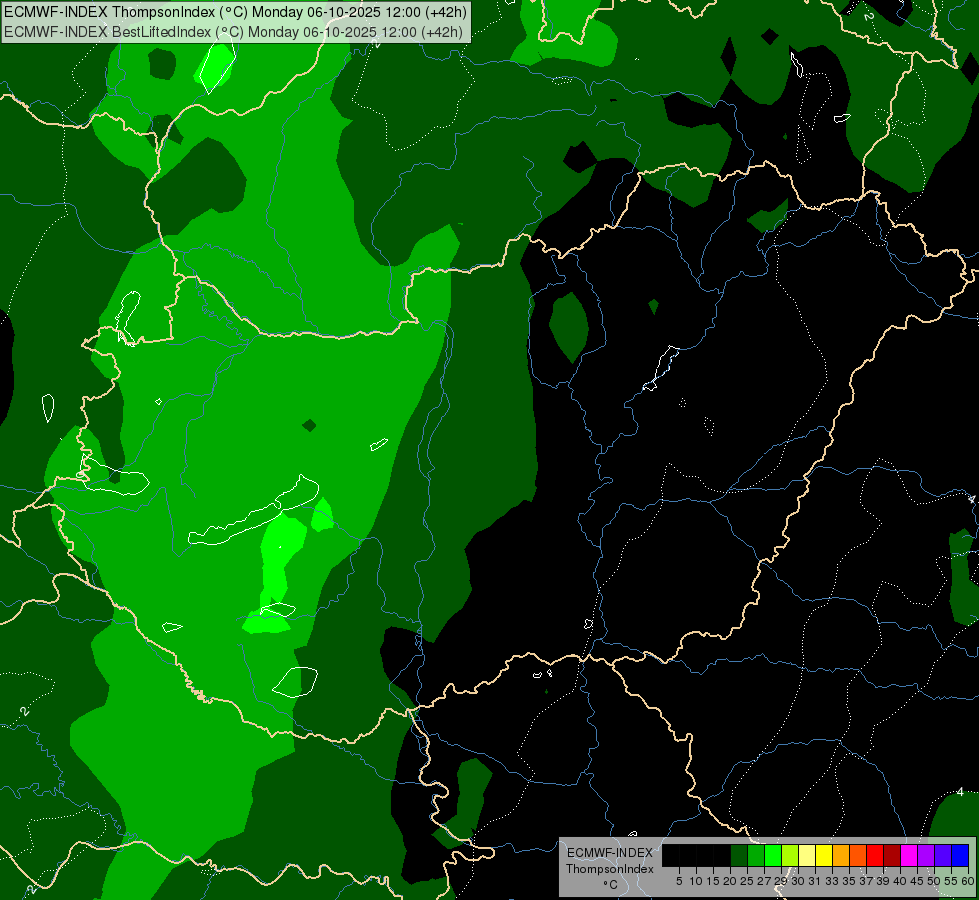Click the legend scale value 27
The height and width of the screenshot is (900, 979).
(x=765, y=881)
